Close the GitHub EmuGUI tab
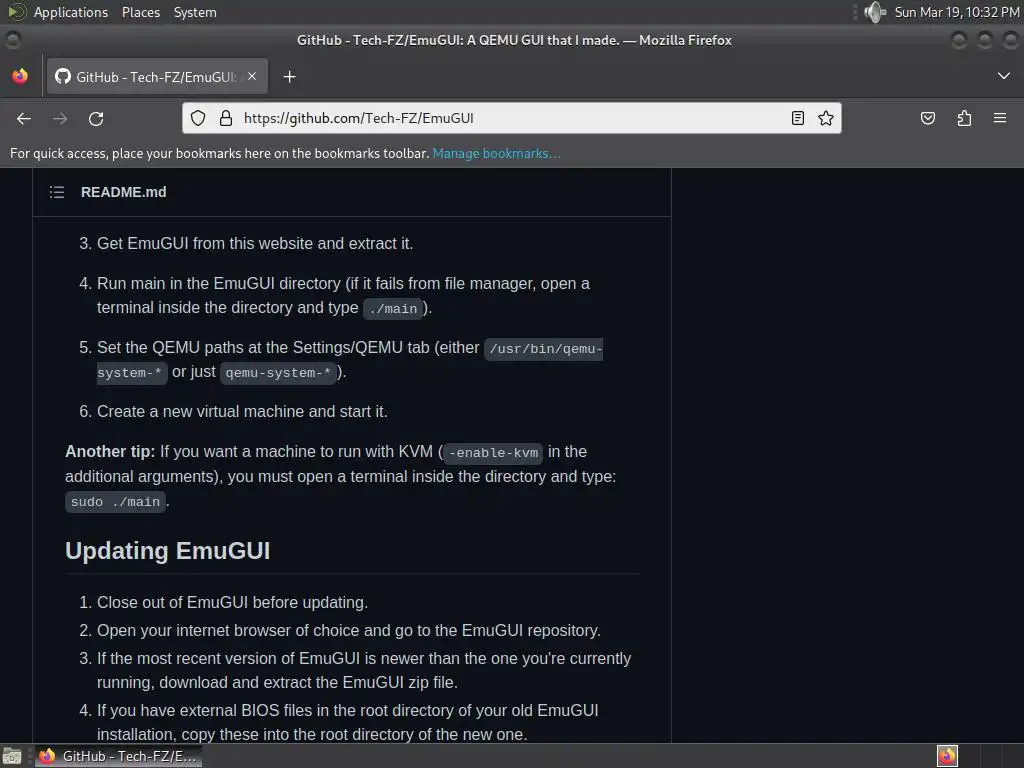The image size is (1024, 768). tap(252, 76)
